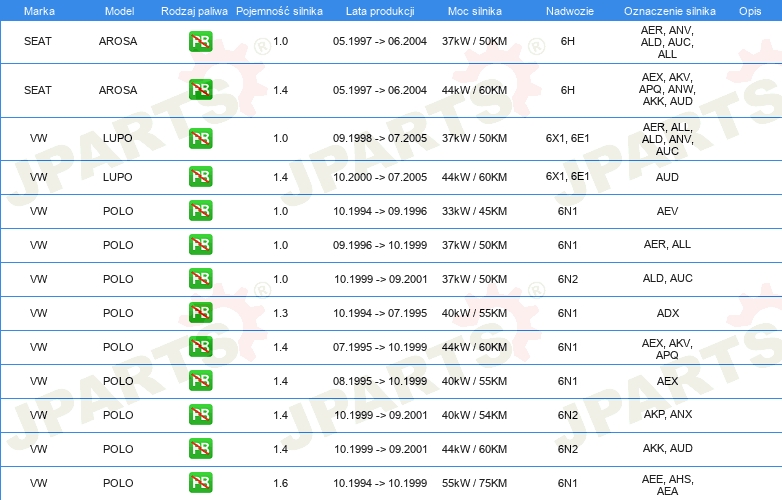Click the Moc silnika column header
Image resolution: width=782 pixels, height=500 pixels.
point(474,10)
